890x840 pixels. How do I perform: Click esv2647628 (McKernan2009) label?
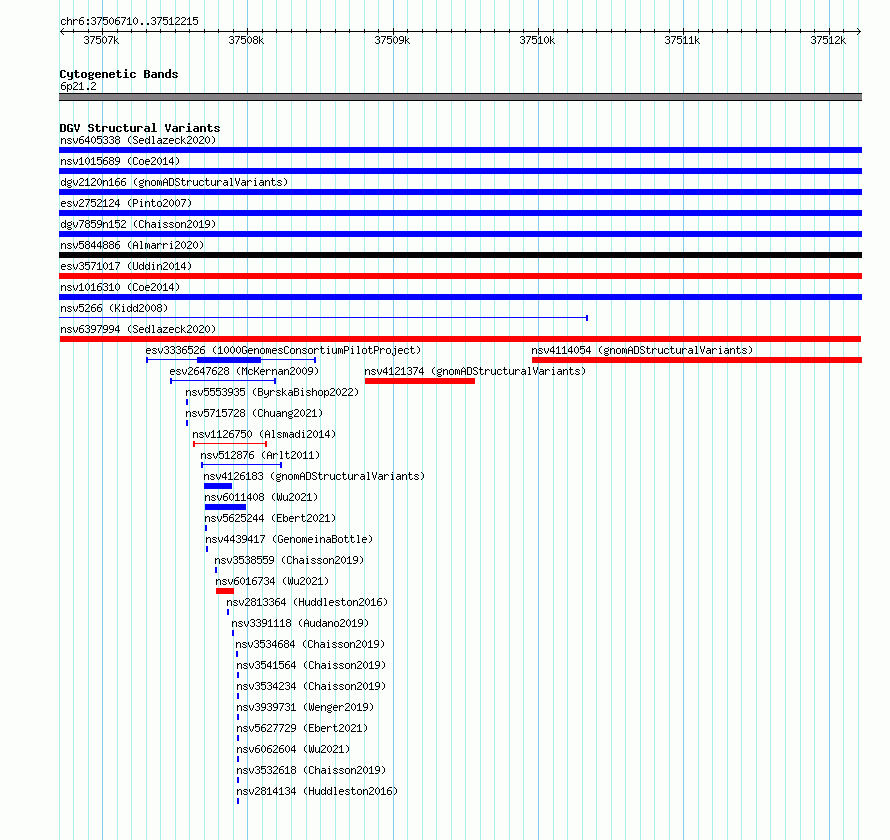coord(244,371)
